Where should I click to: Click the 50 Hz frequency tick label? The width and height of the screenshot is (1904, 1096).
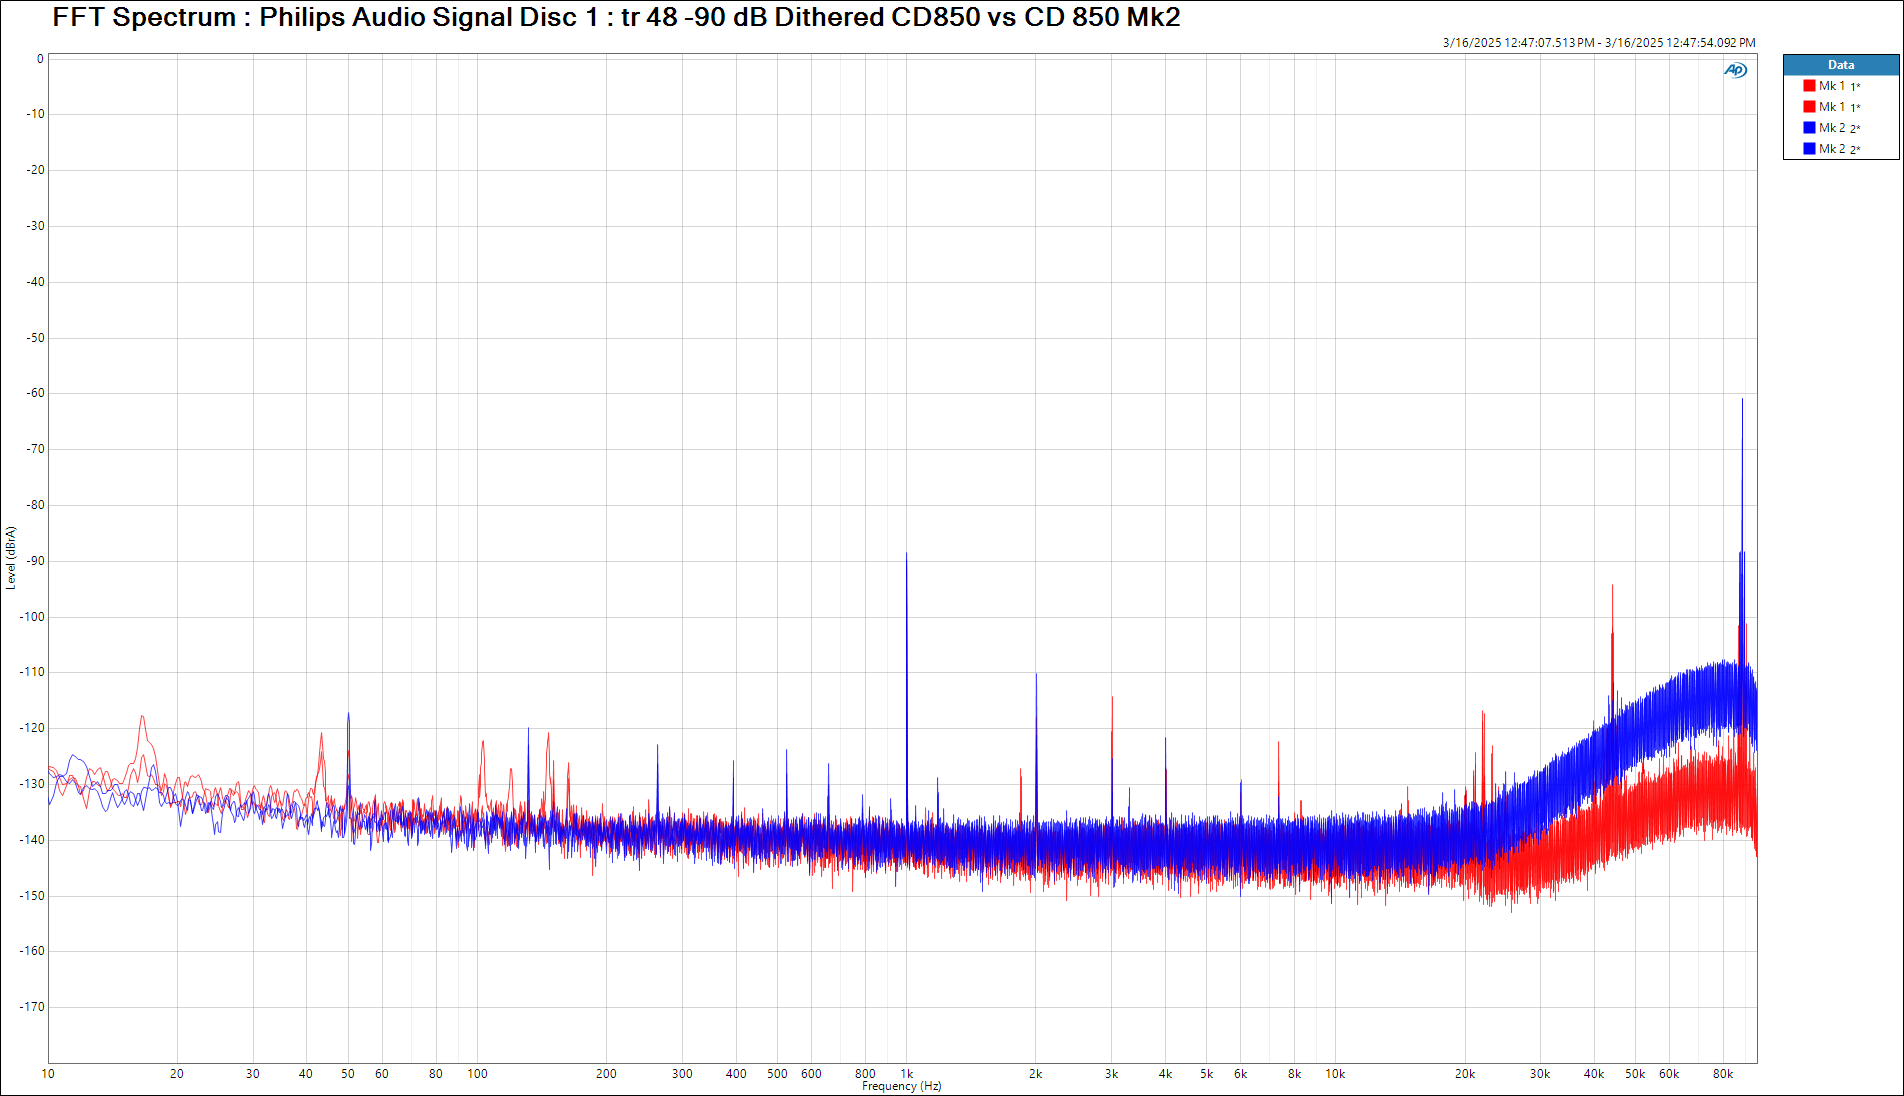348,1074
